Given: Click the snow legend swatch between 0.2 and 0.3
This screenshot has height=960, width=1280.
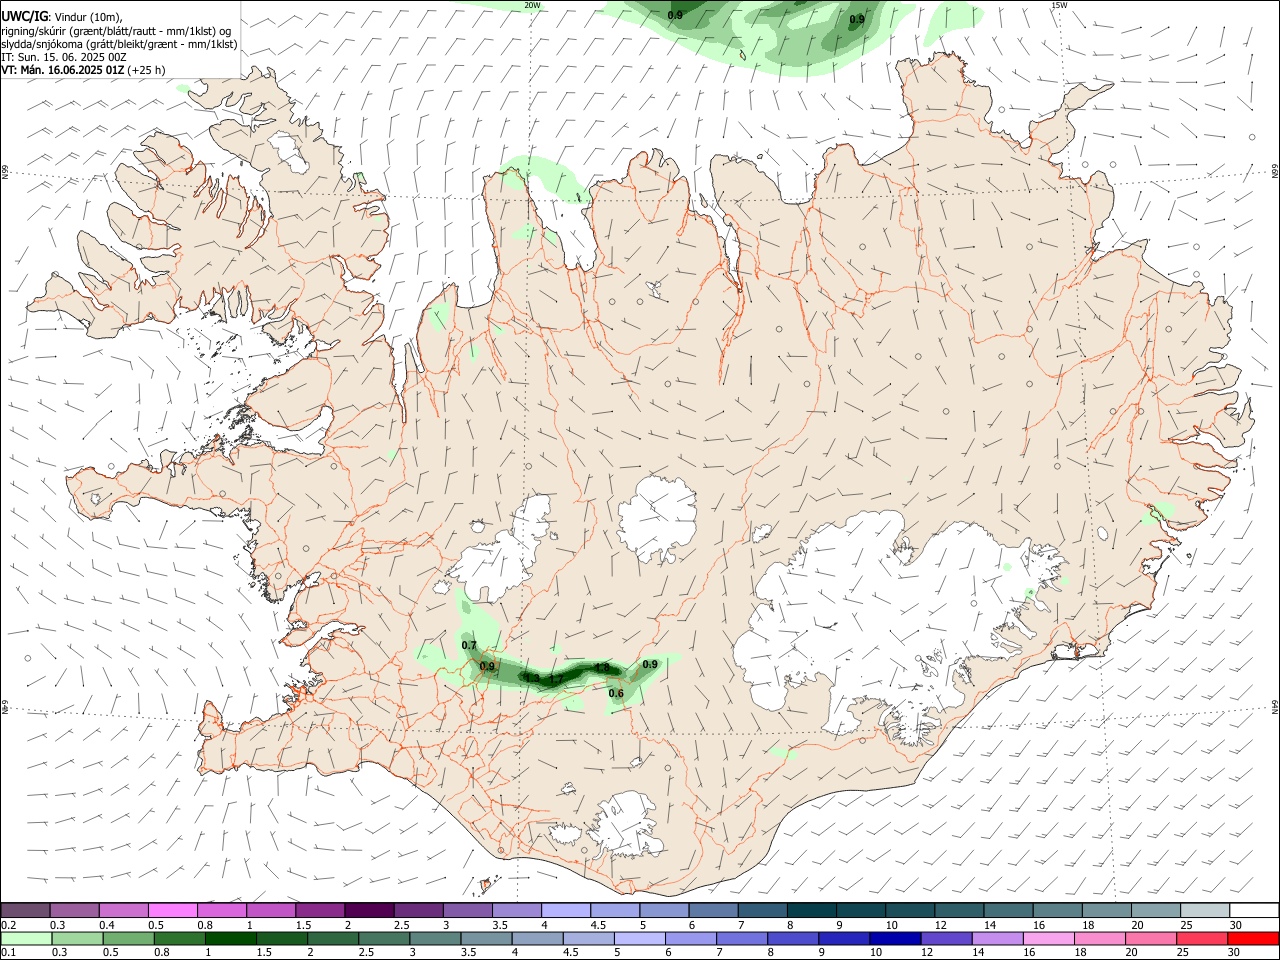Looking at the screenshot, I should [25, 911].
